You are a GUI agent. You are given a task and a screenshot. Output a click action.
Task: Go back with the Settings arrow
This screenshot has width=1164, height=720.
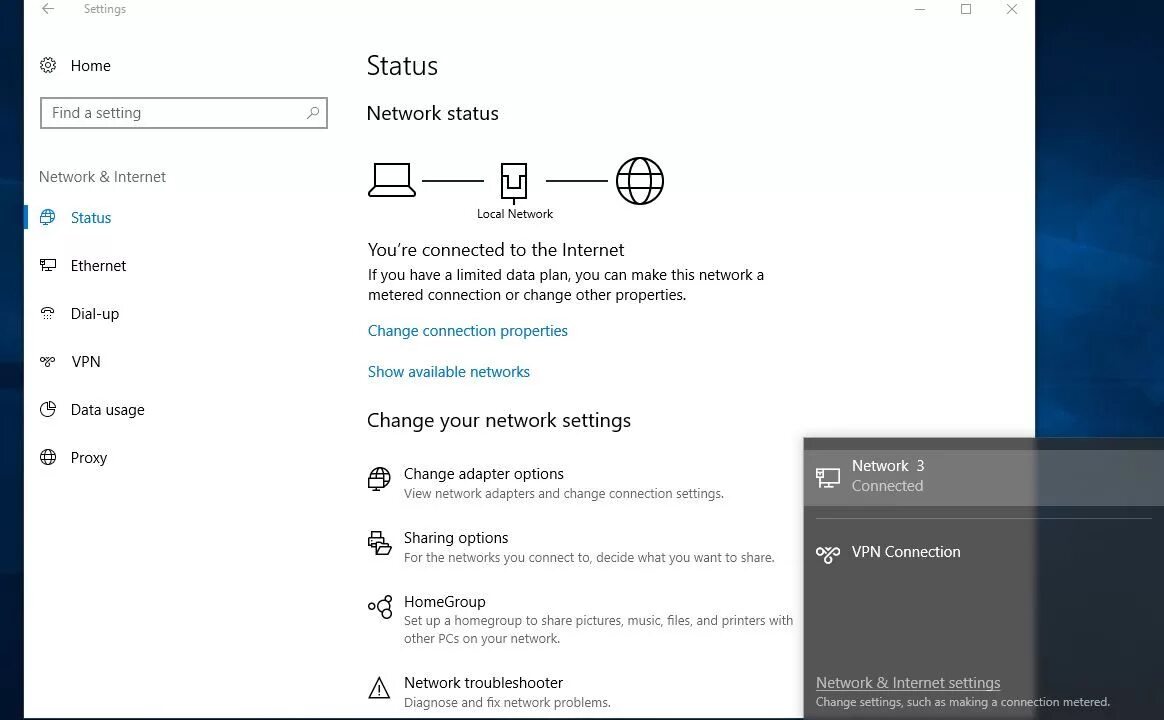[48, 9]
